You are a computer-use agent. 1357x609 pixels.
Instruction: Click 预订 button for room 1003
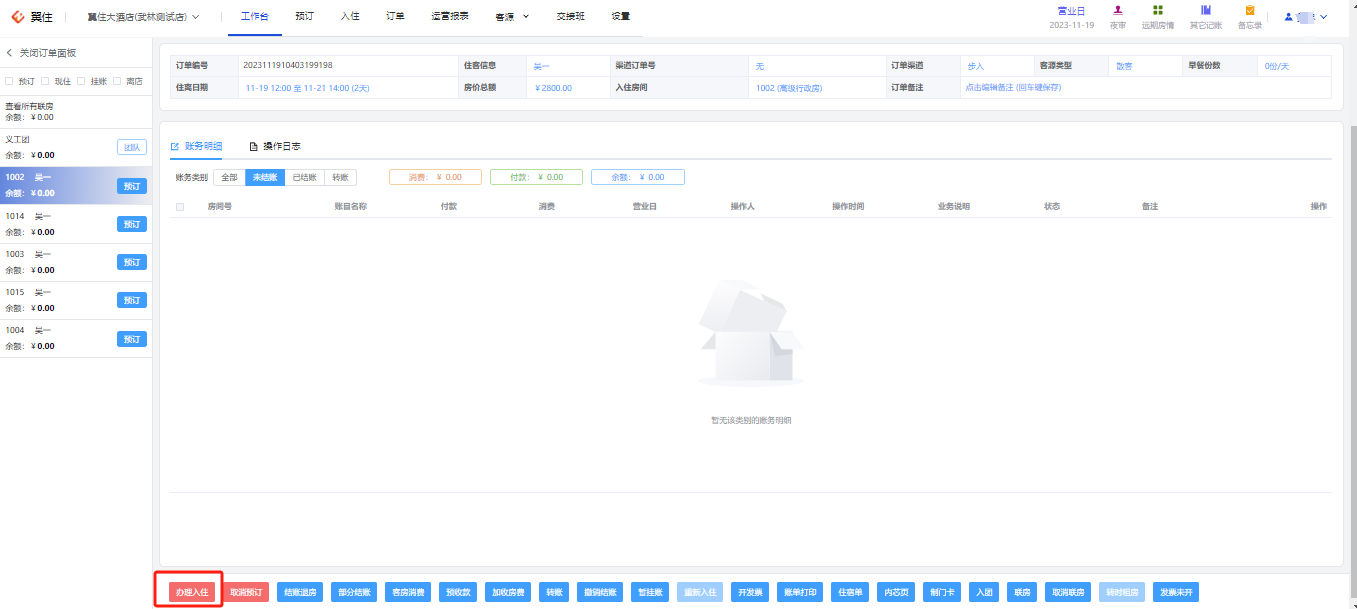132,262
